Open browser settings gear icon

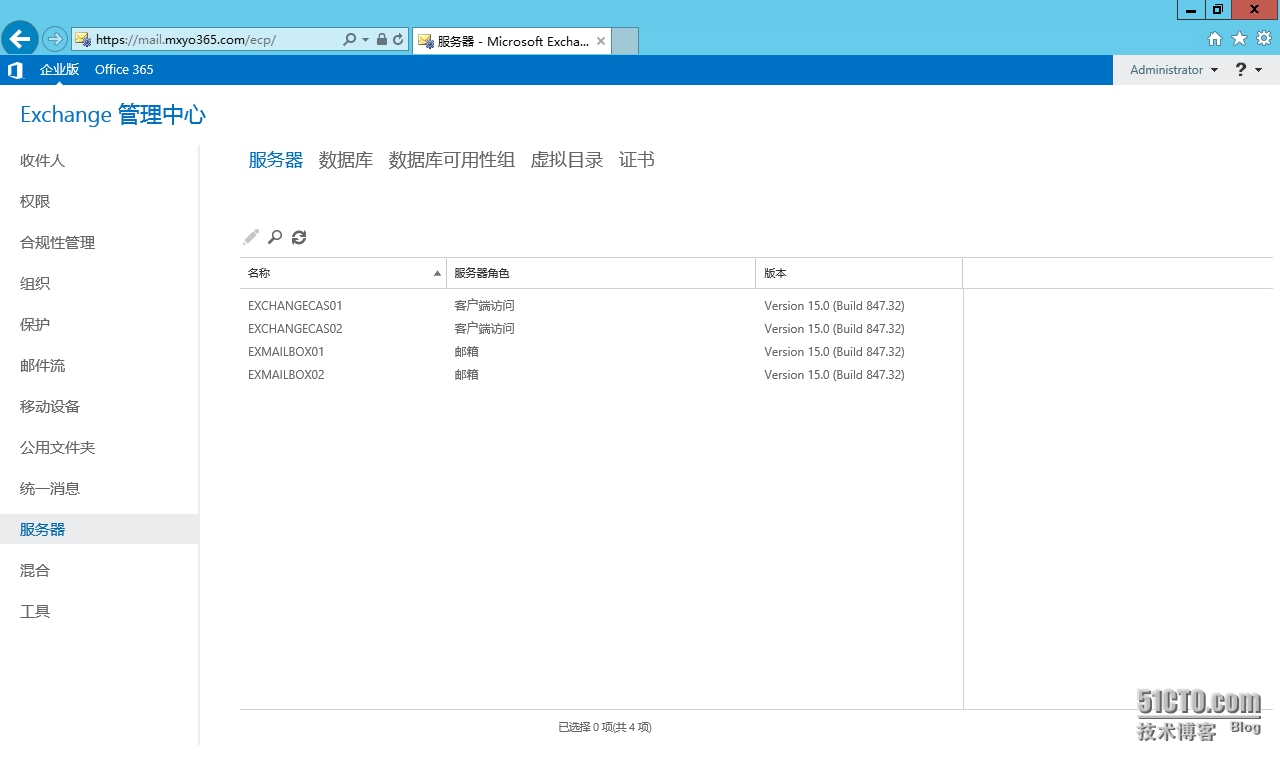pos(1263,39)
